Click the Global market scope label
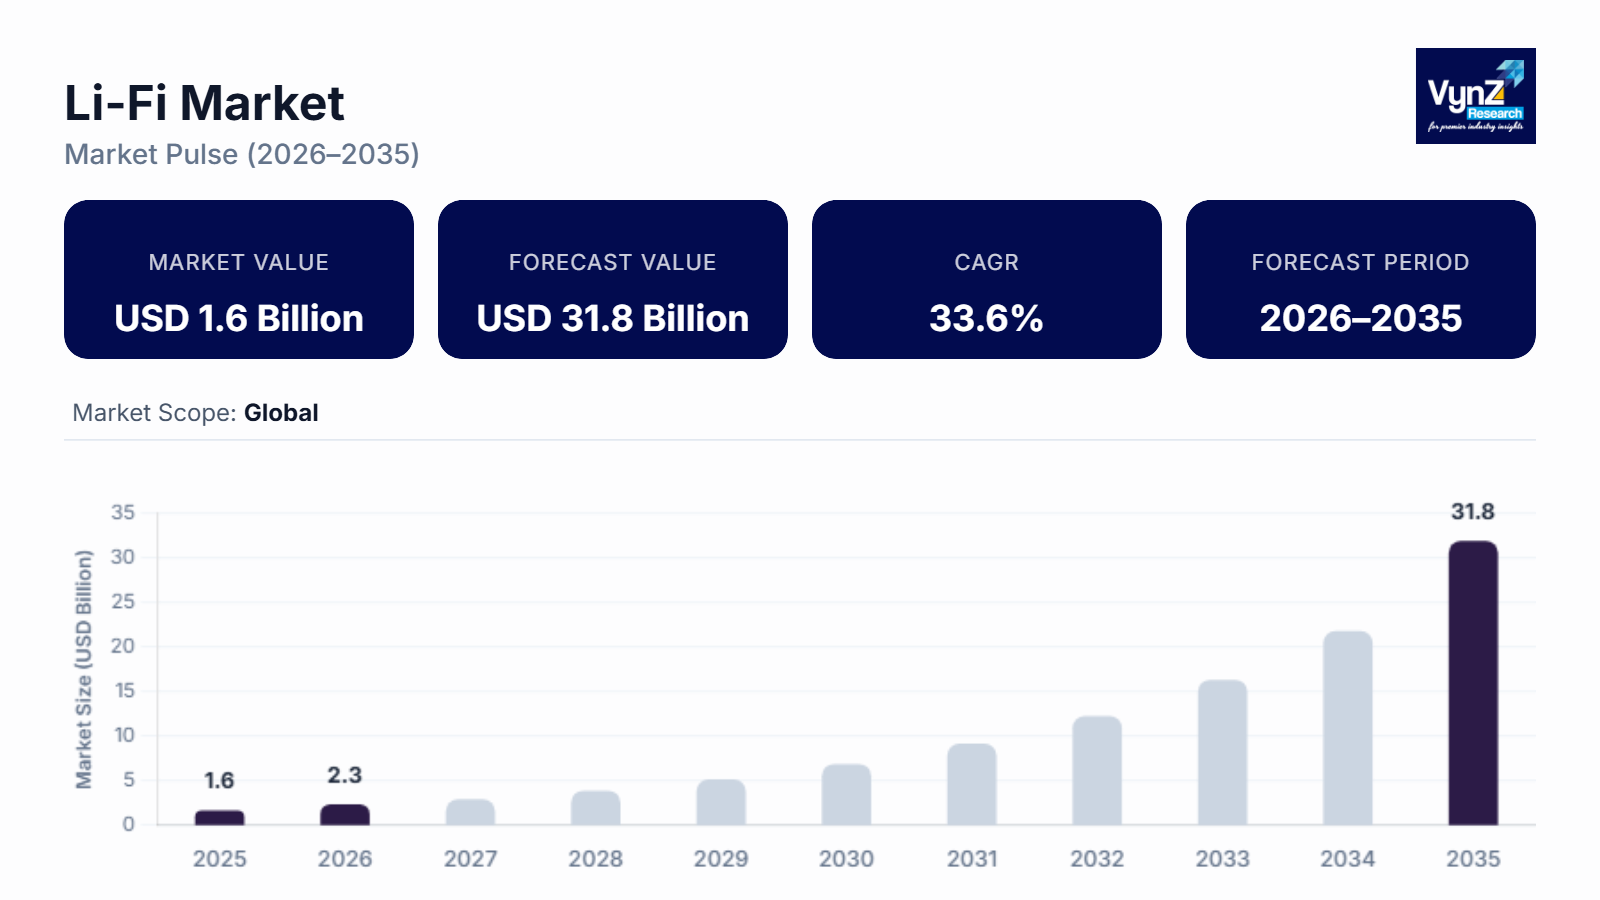The width and height of the screenshot is (1600, 900). pos(279,413)
